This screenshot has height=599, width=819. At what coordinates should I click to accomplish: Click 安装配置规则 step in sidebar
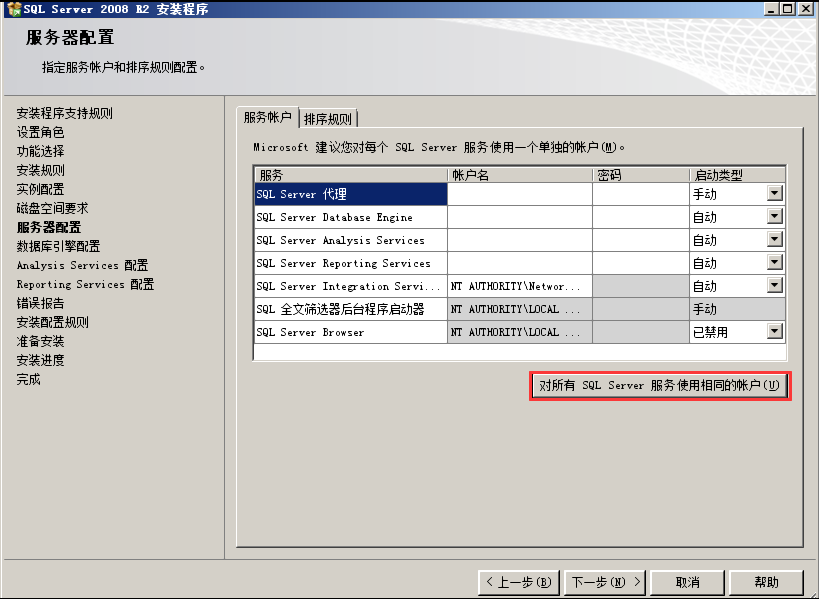[x=52, y=322]
